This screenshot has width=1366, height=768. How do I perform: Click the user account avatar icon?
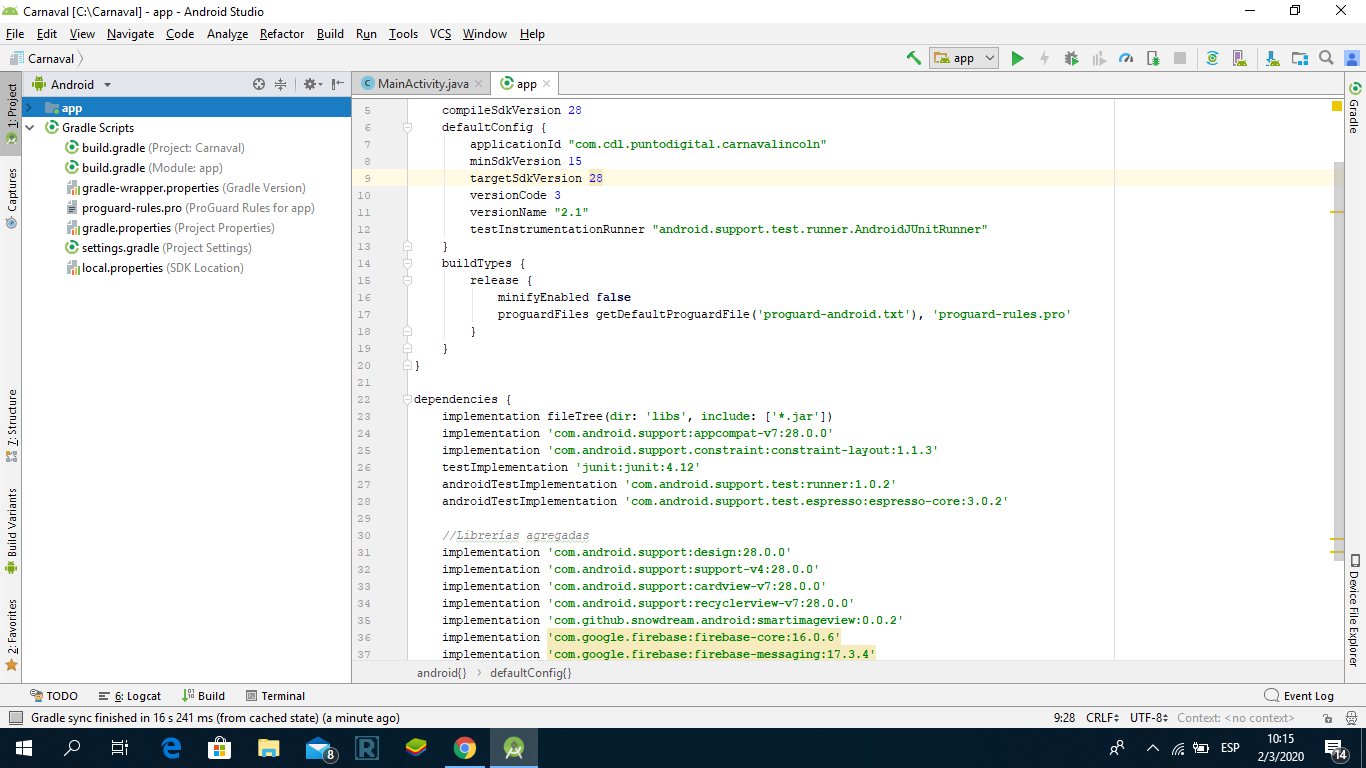coord(1350,58)
